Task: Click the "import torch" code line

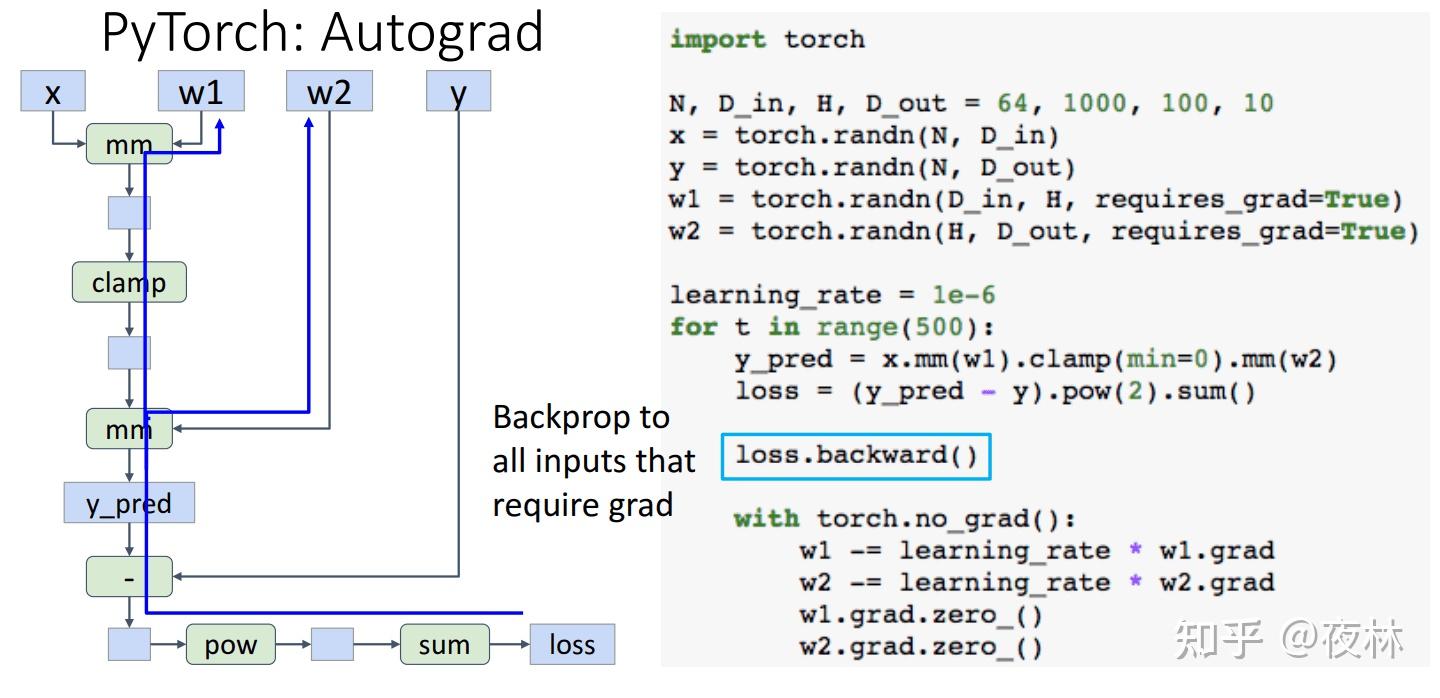Action: [767, 40]
